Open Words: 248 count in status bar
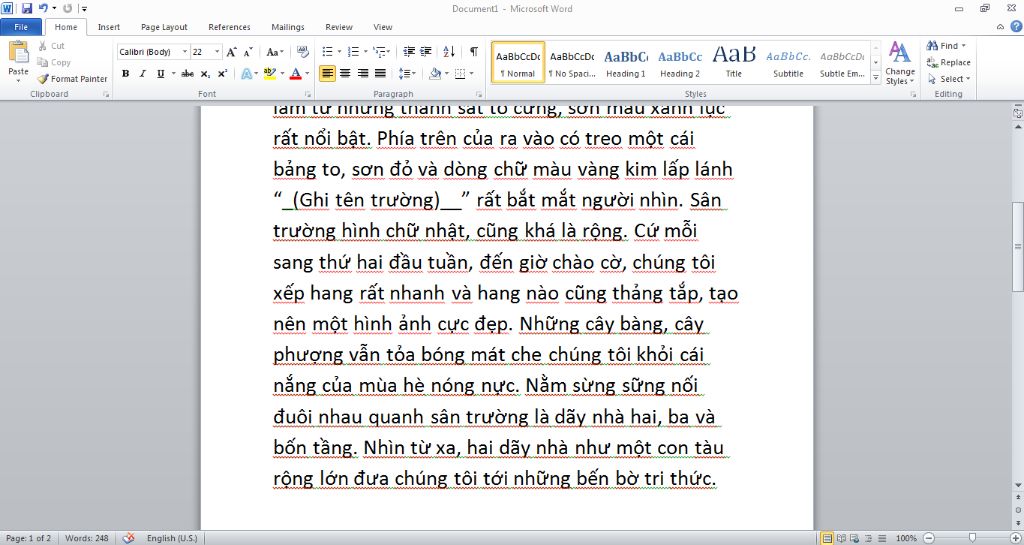 tap(87, 538)
